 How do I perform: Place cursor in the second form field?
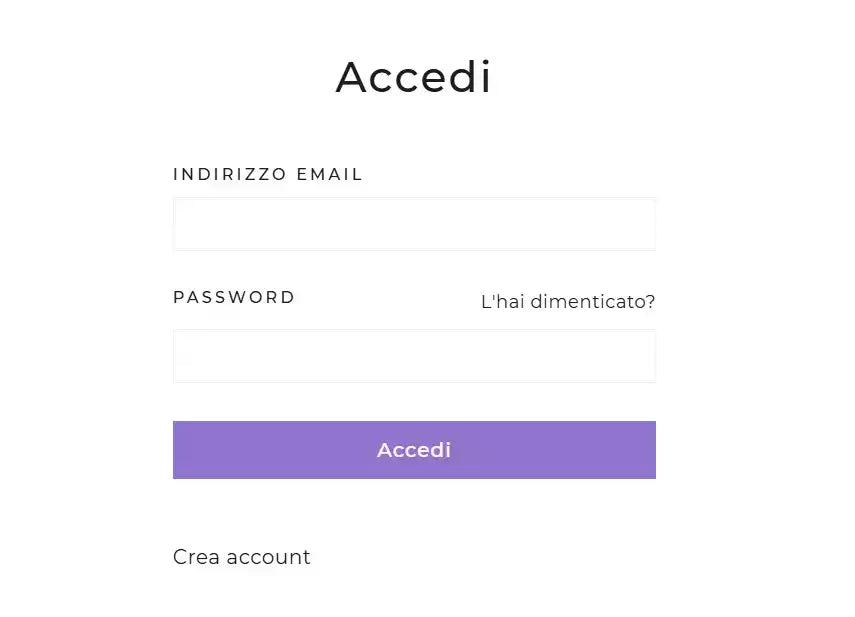pyautogui.click(x=414, y=356)
